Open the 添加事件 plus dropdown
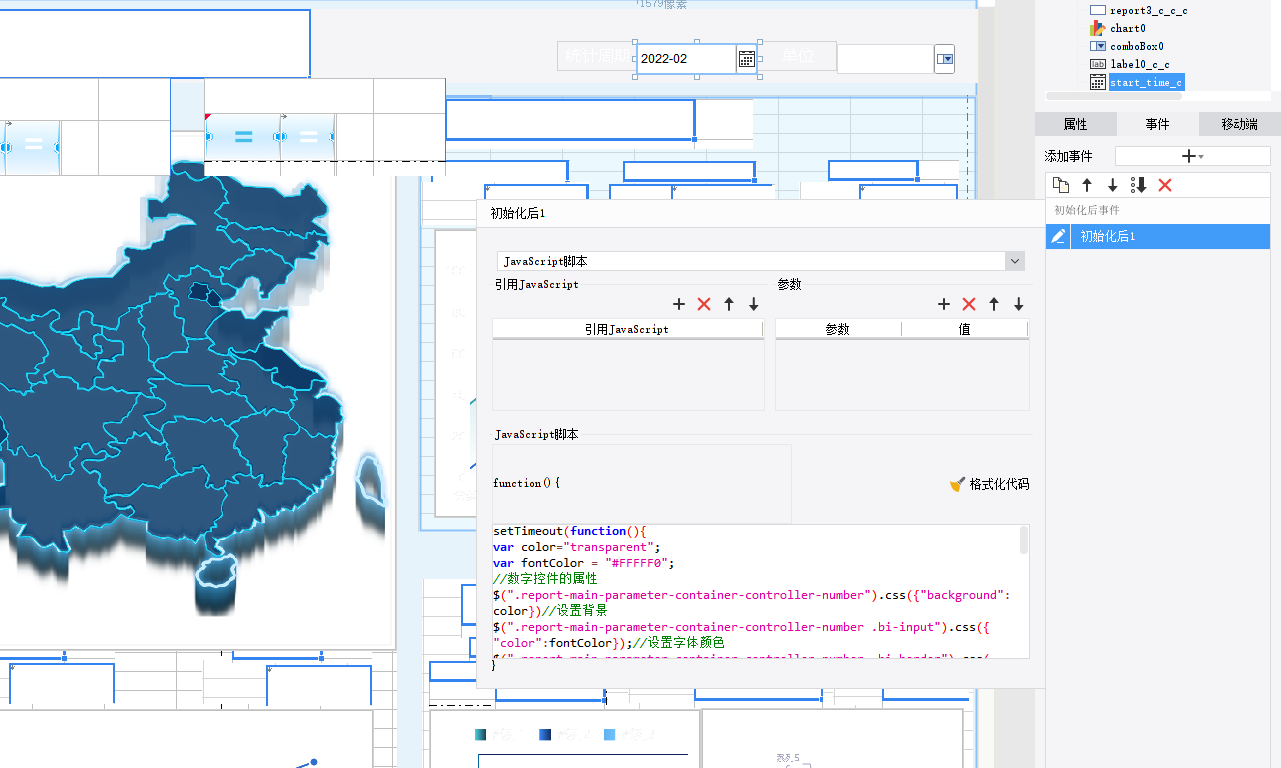Screen dimensions: 1281x768 pos(1192,156)
